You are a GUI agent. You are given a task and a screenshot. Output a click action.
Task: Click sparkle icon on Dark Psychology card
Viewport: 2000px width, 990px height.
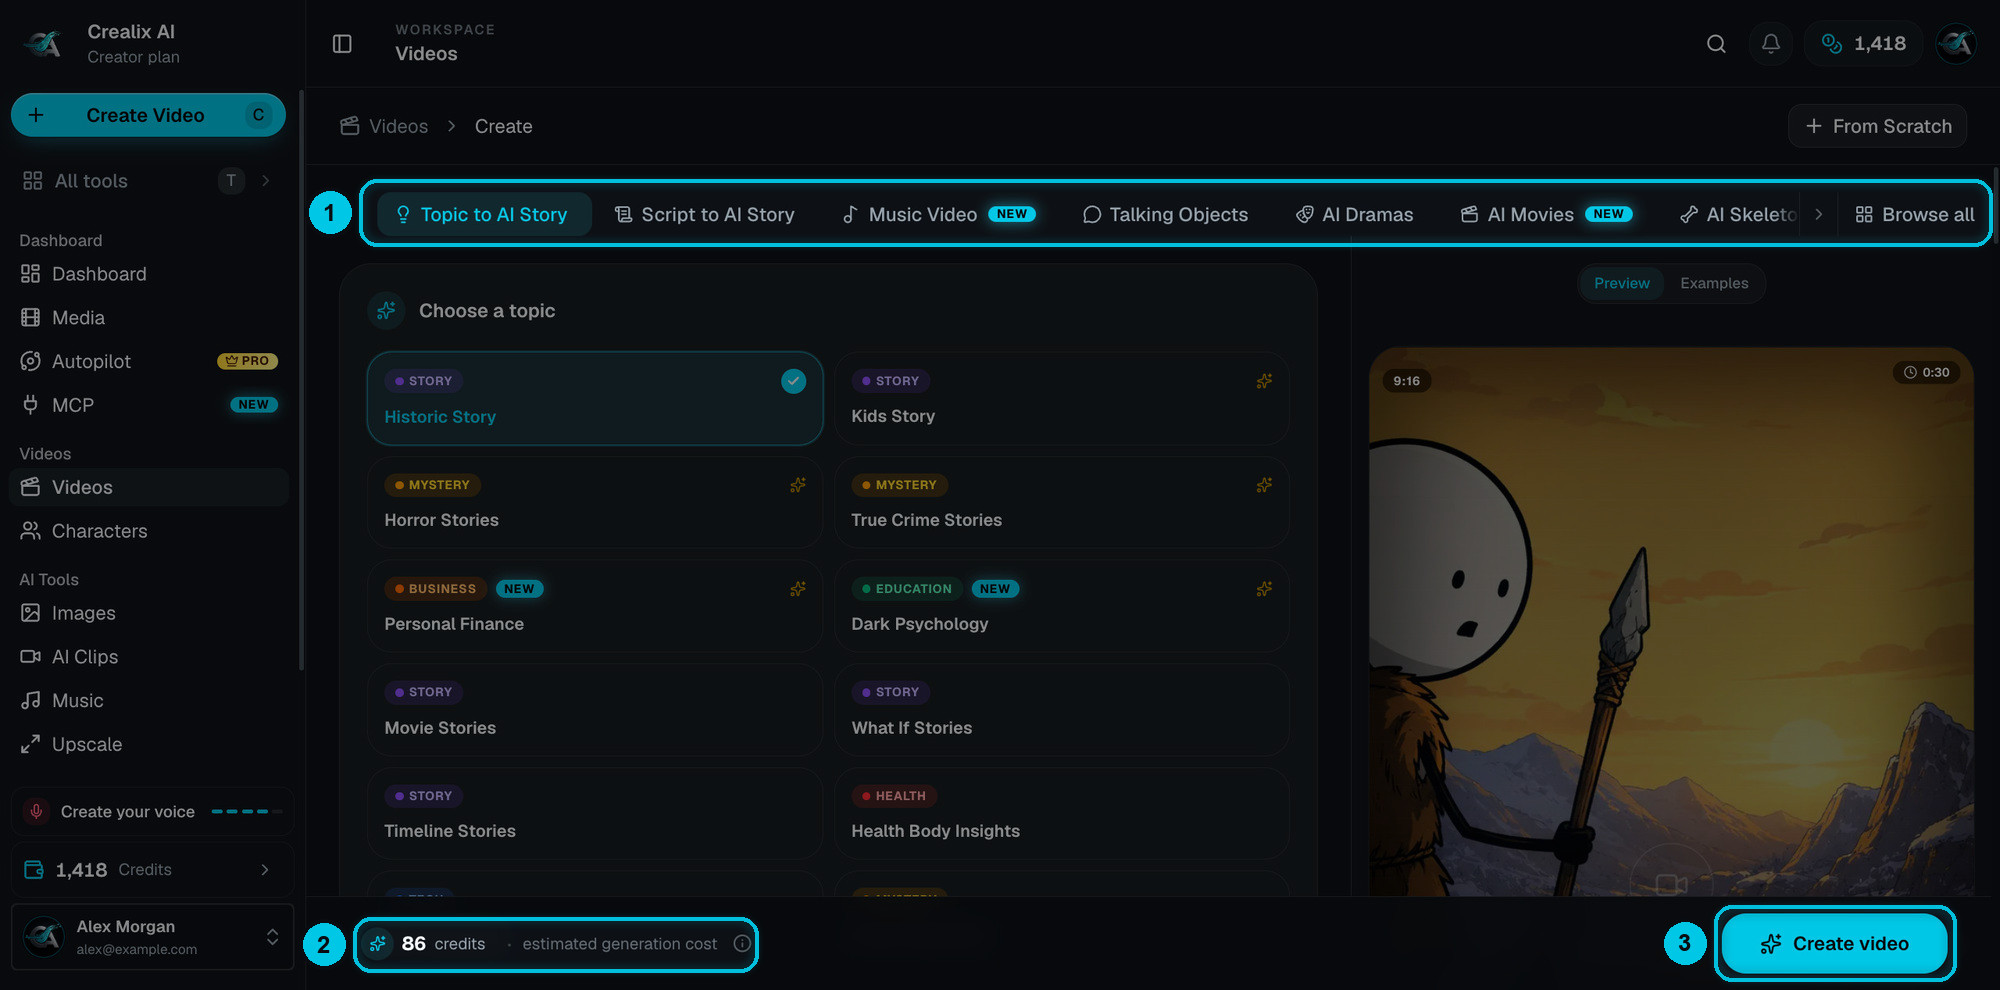tap(1264, 589)
